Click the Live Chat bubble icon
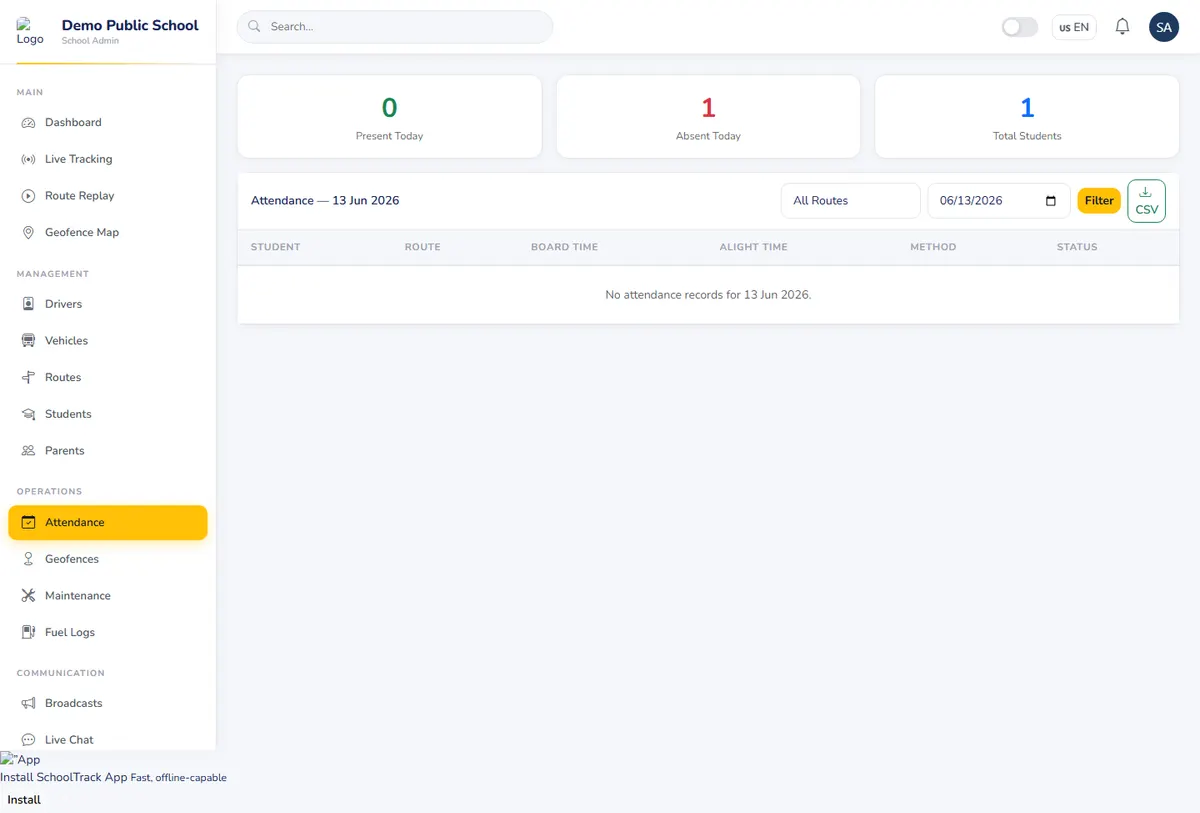1200x813 pixels. [x=28, y=740]
